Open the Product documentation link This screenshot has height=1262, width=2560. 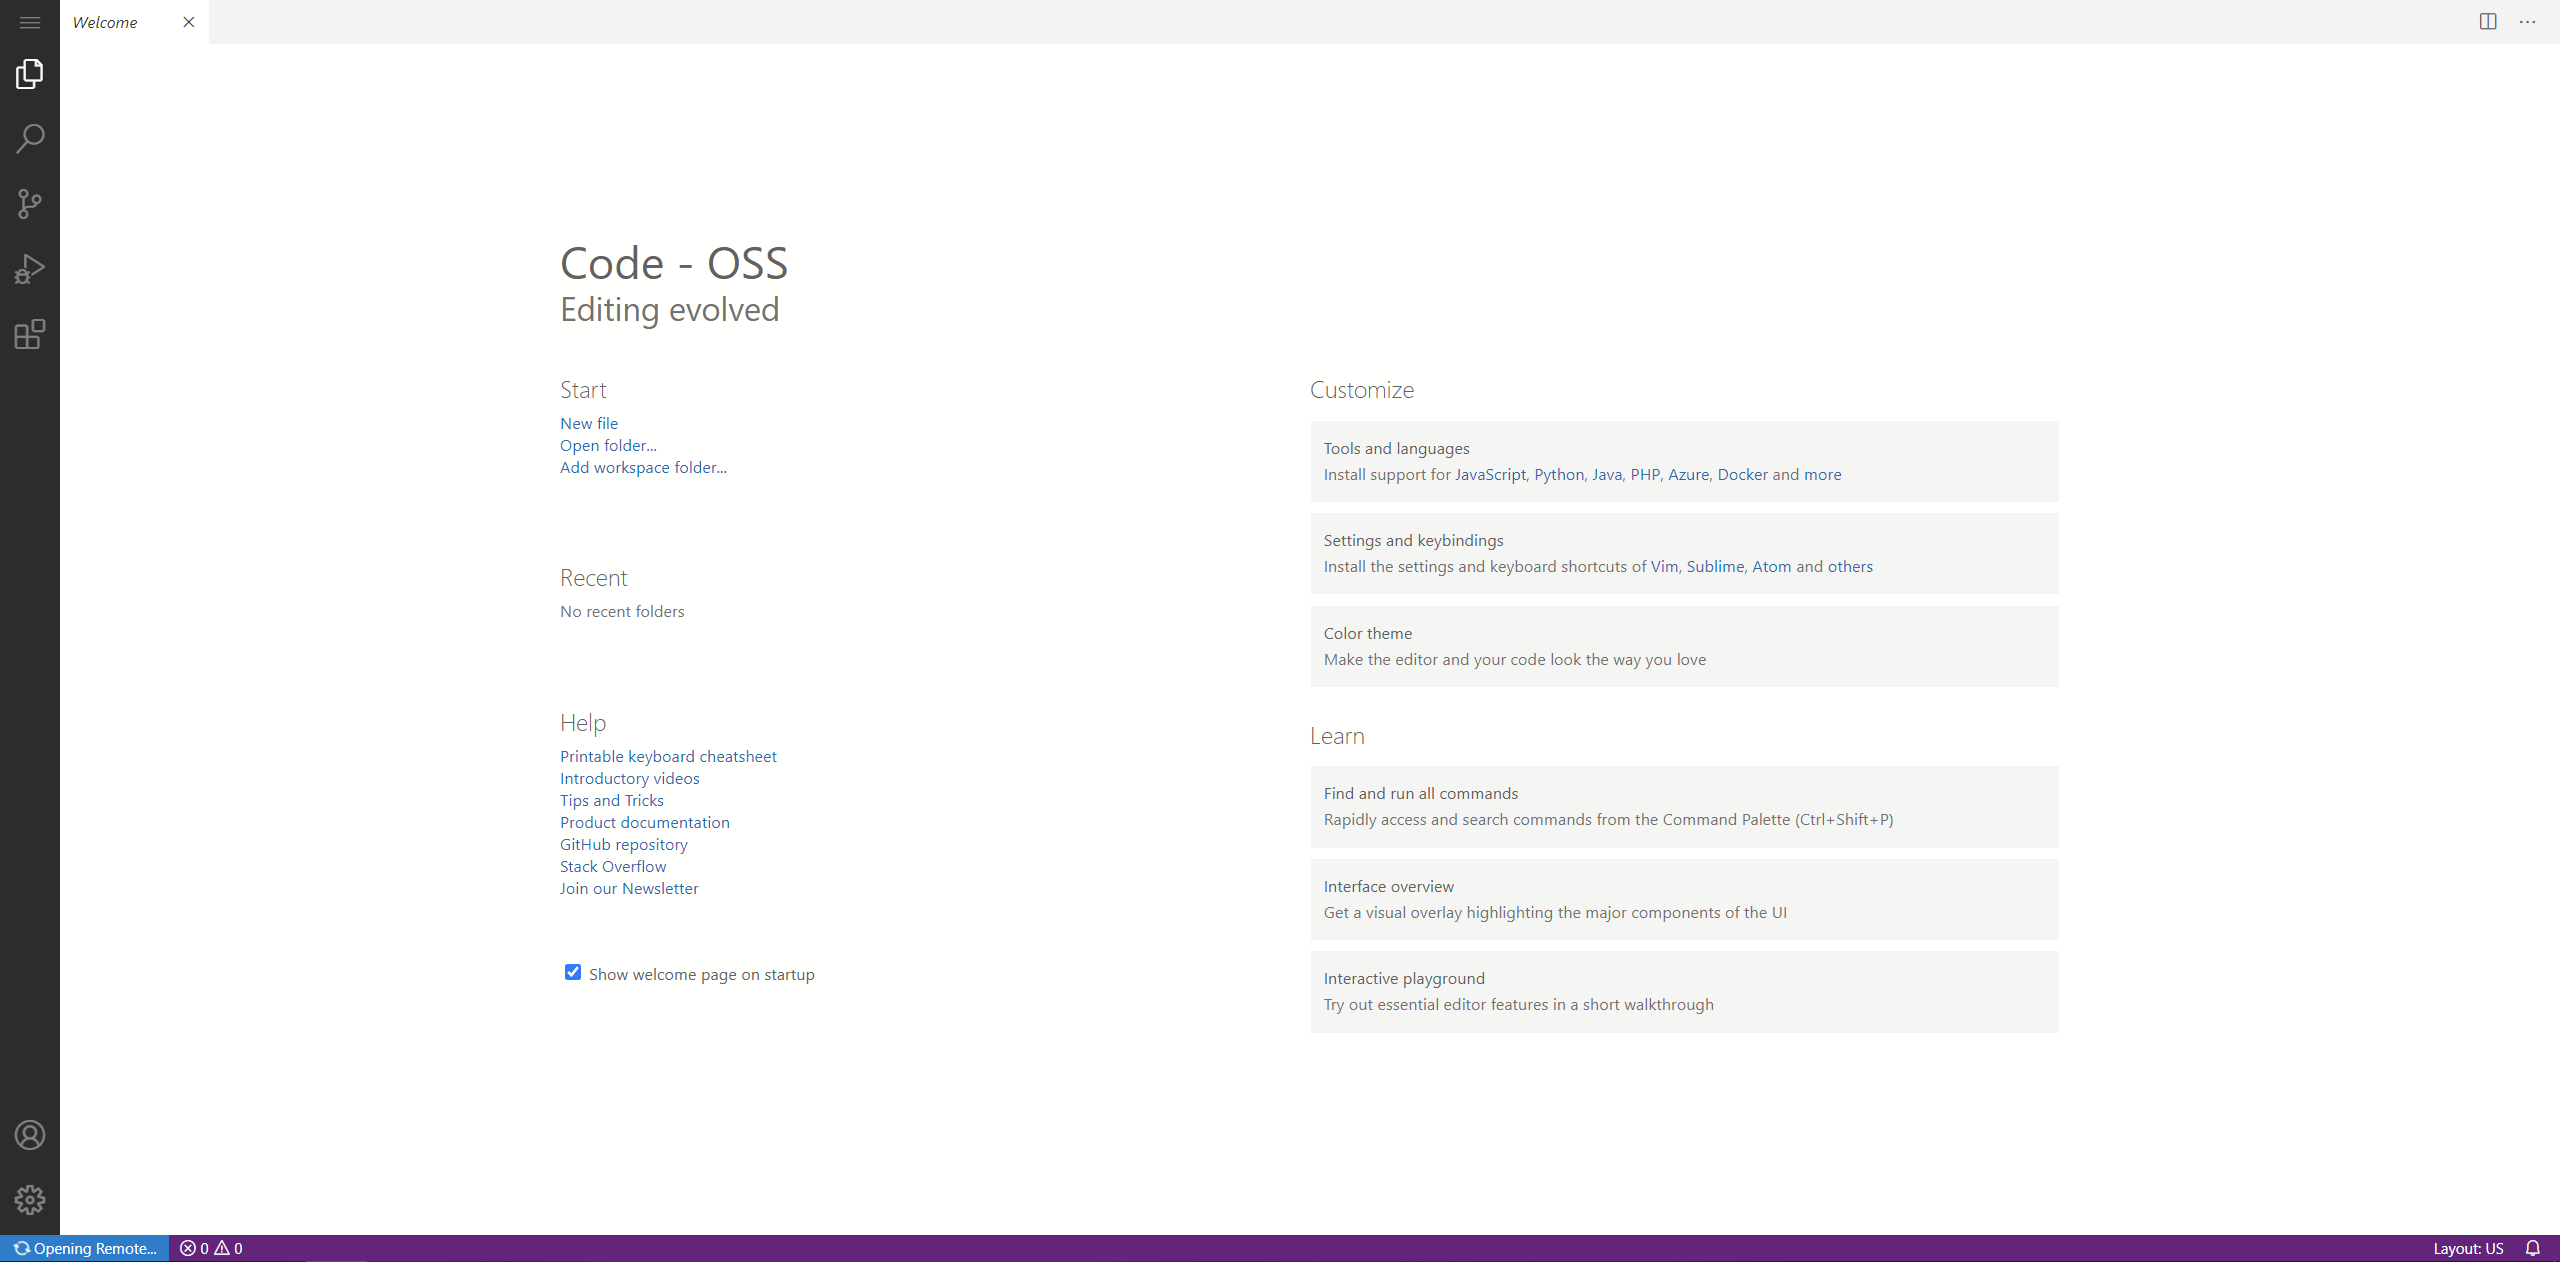point(645,822)
